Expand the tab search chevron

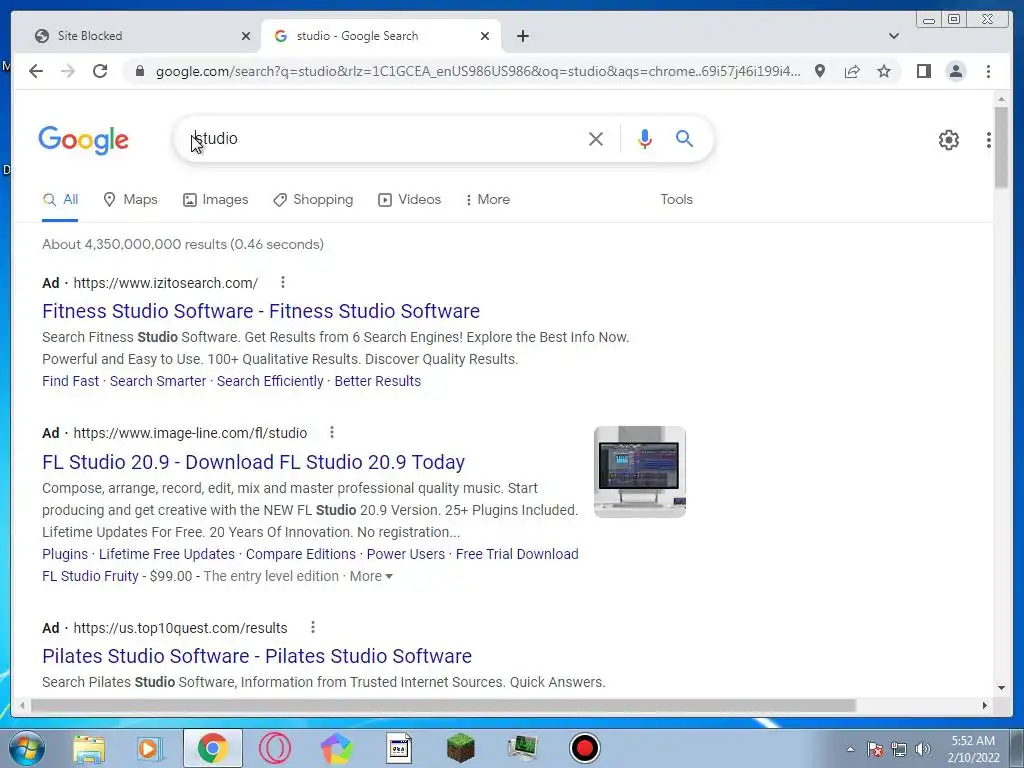coord(894,36)
